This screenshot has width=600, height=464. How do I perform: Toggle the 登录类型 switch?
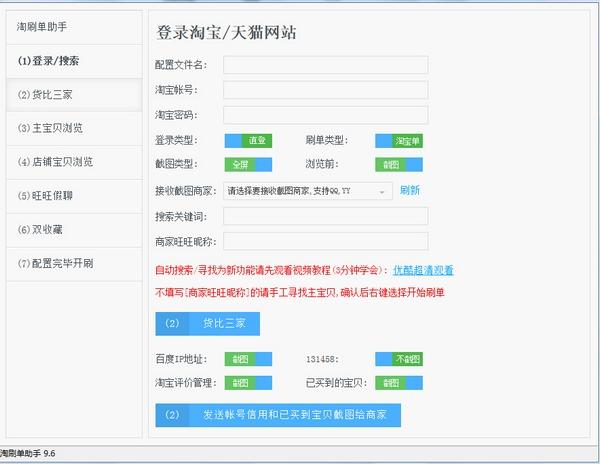(x=248, y=140)
